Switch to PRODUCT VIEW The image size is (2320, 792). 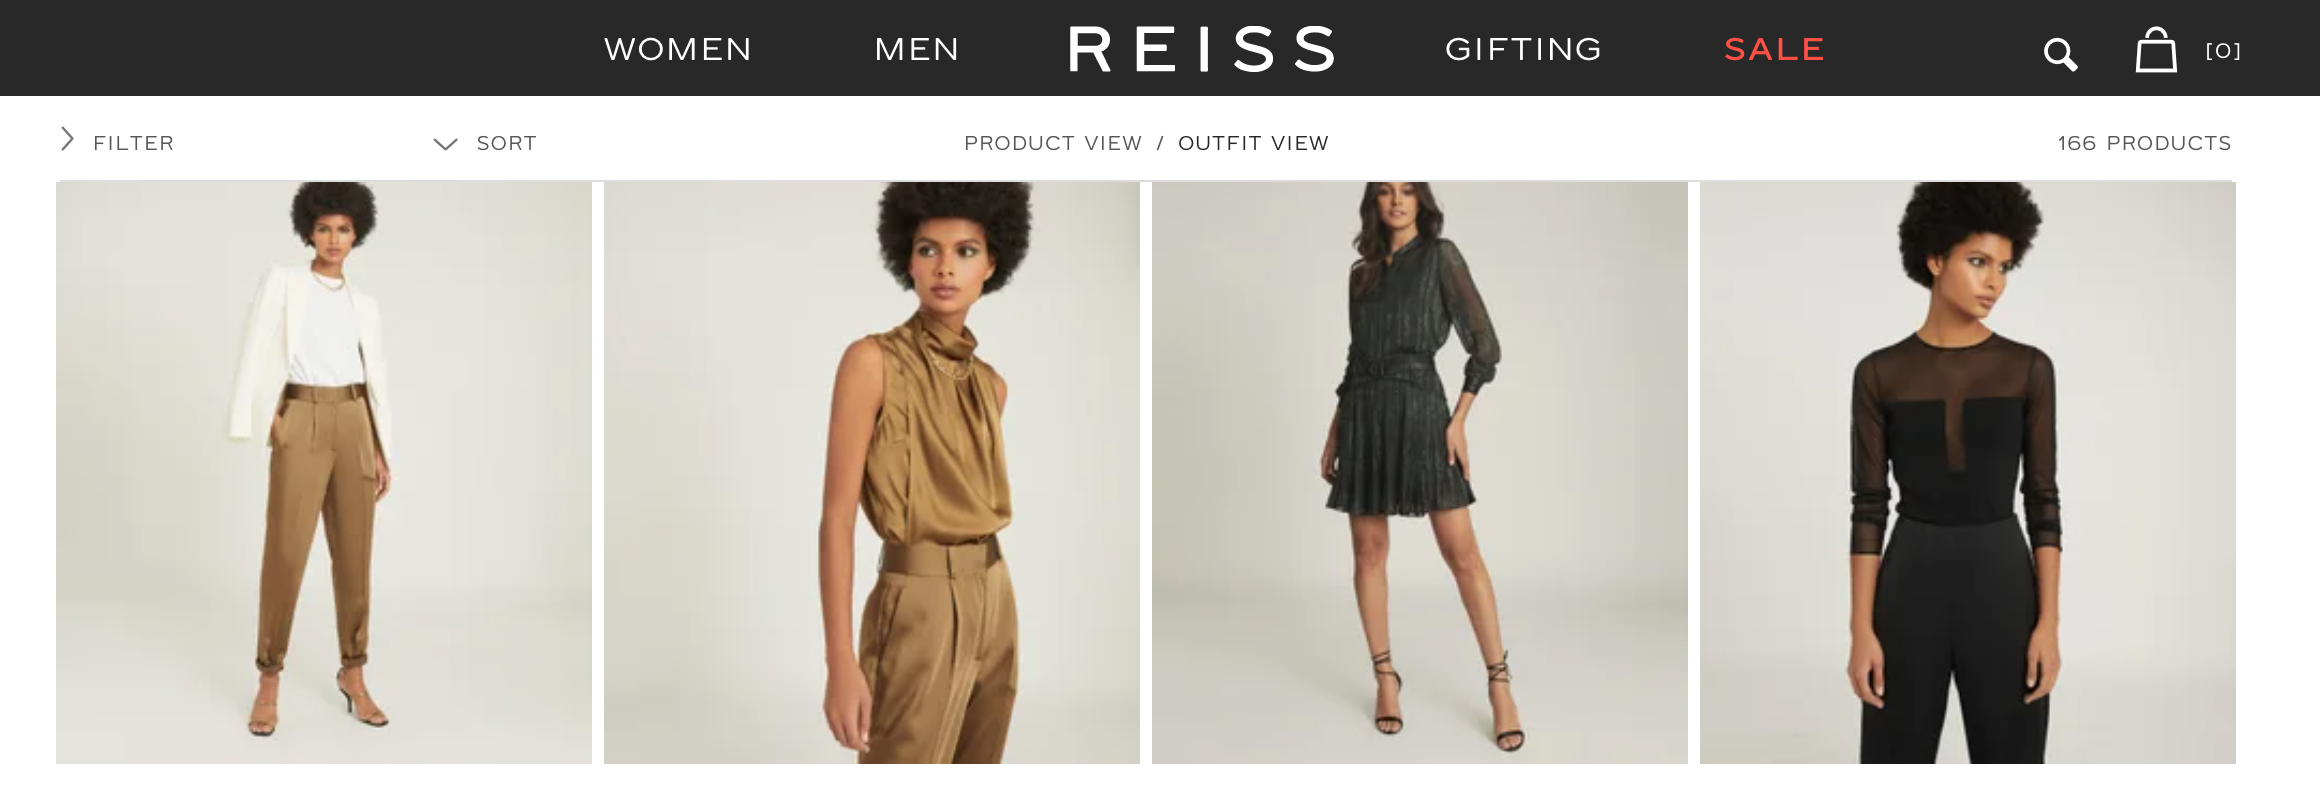tap(1052, 143)
